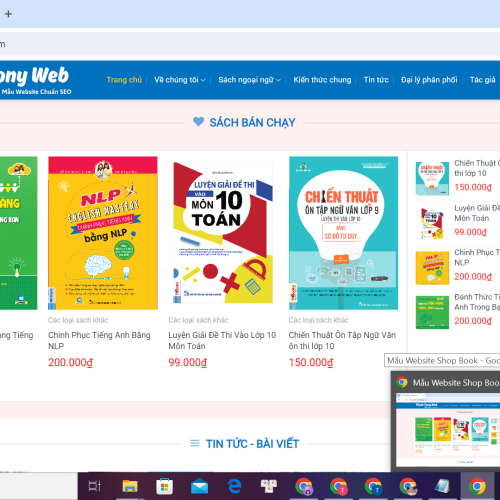Click the sidebar 99.000₫ price
Viewport: 500px width, 500px height.
[470, 232]
